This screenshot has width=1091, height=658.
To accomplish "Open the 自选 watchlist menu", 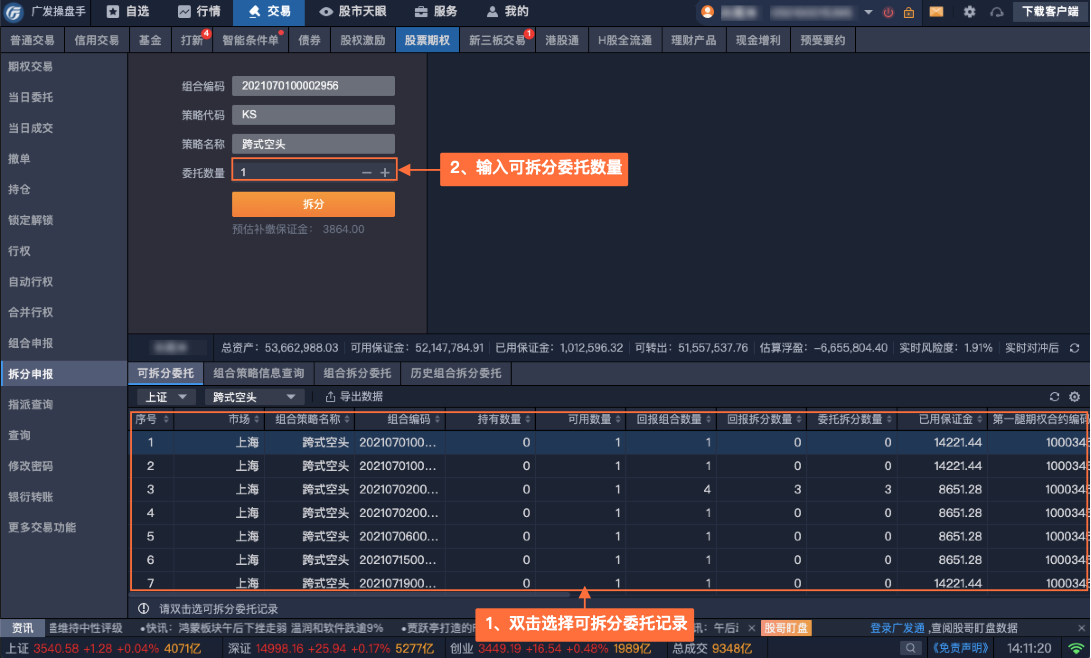I will (128, 12).
